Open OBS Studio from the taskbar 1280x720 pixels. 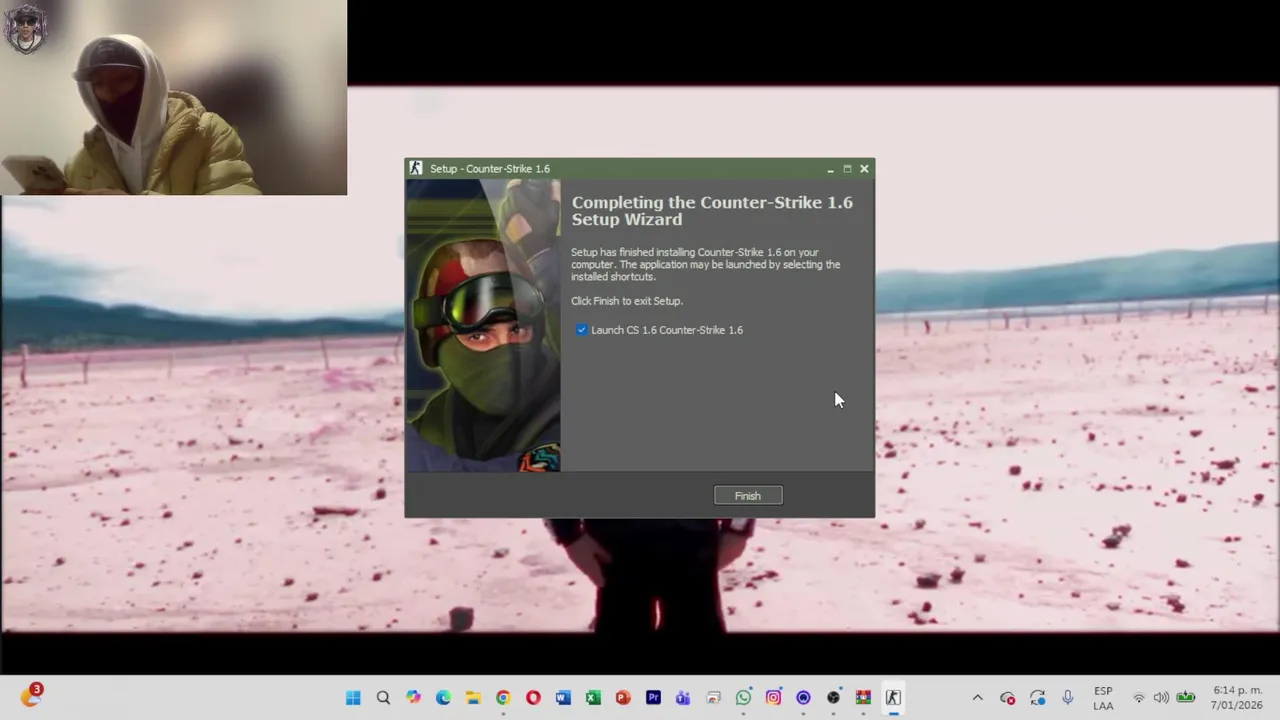[x=833, y=698]
